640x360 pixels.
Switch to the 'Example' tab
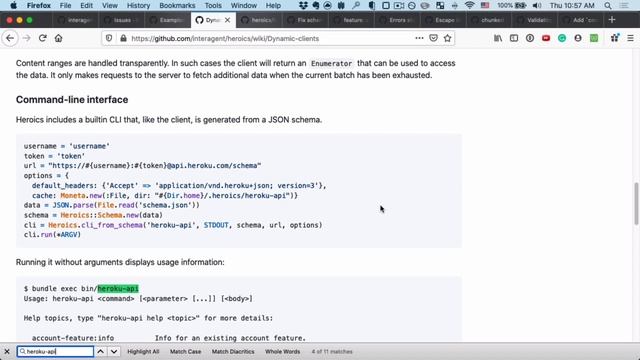(x=167, y=20)
